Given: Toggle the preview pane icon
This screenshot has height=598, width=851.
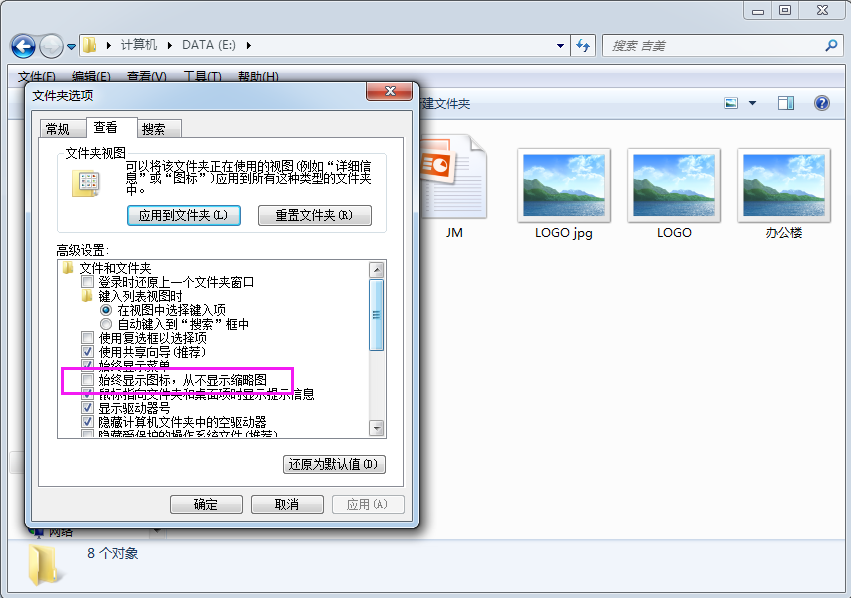Looking at the screenshot, I should tap(785, 103).
